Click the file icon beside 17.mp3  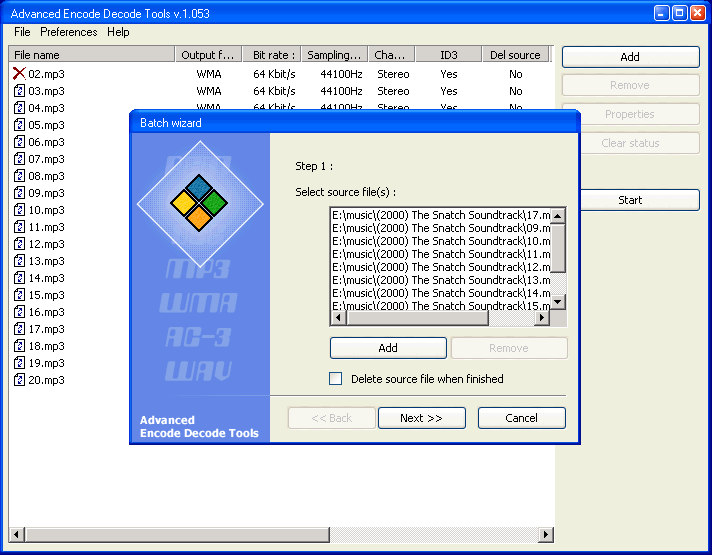pos(19,329)
